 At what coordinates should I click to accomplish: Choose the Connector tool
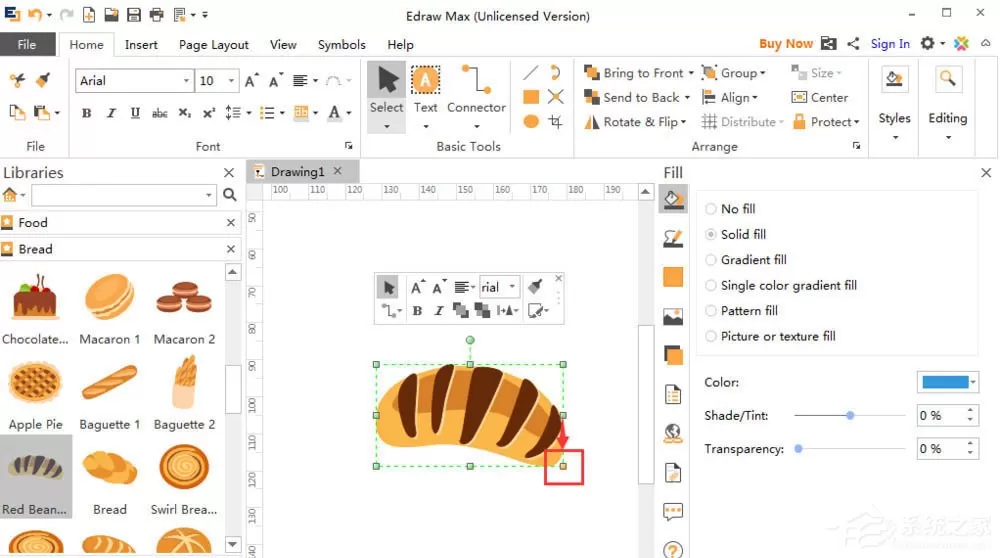coord(476,90)
